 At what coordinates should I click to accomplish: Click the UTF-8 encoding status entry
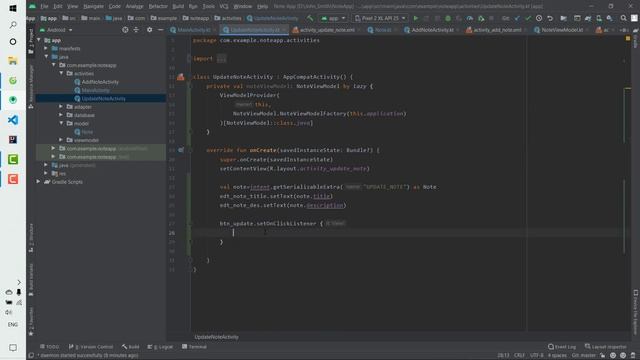point(536,355)
